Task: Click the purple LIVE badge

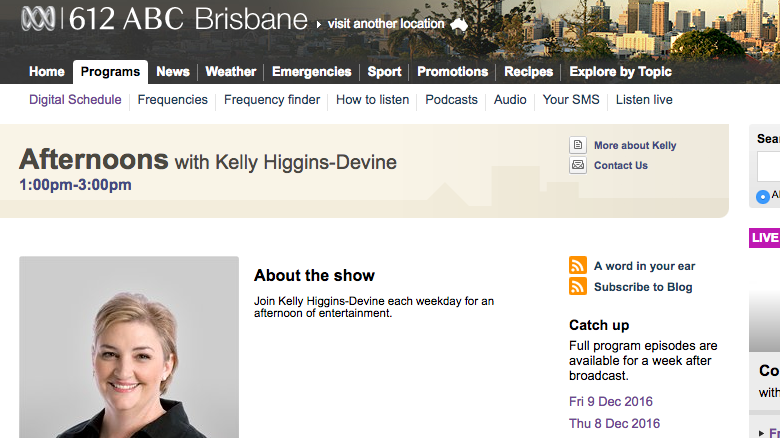Action: [x=765, y=238]
